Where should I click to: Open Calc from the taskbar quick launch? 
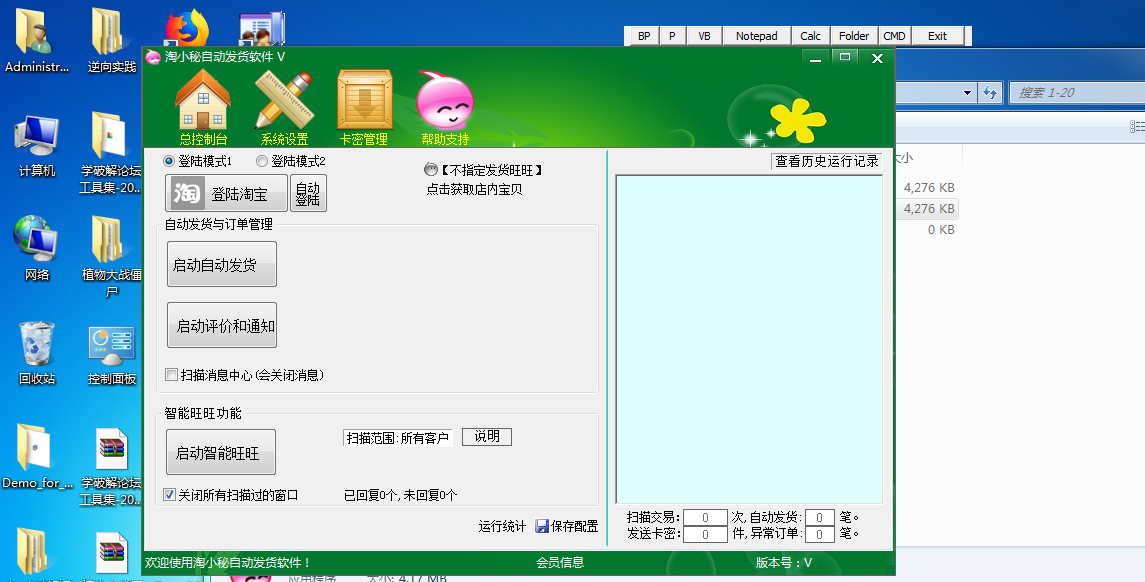810,35
